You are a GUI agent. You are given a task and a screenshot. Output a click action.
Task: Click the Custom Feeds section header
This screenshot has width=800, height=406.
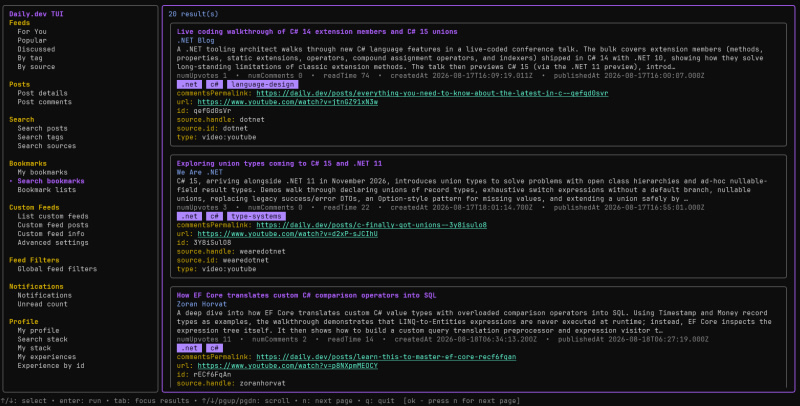point(34,208)
